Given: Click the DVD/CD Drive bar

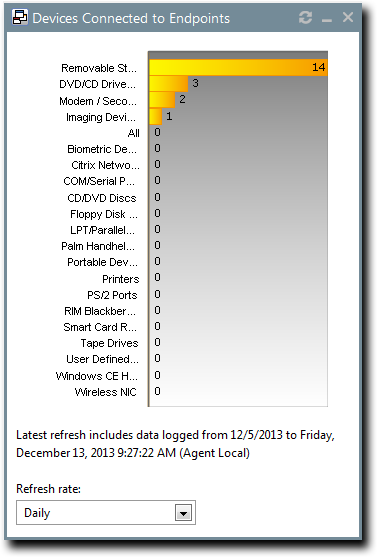Looking at the screenshot, I should point(168,83).
